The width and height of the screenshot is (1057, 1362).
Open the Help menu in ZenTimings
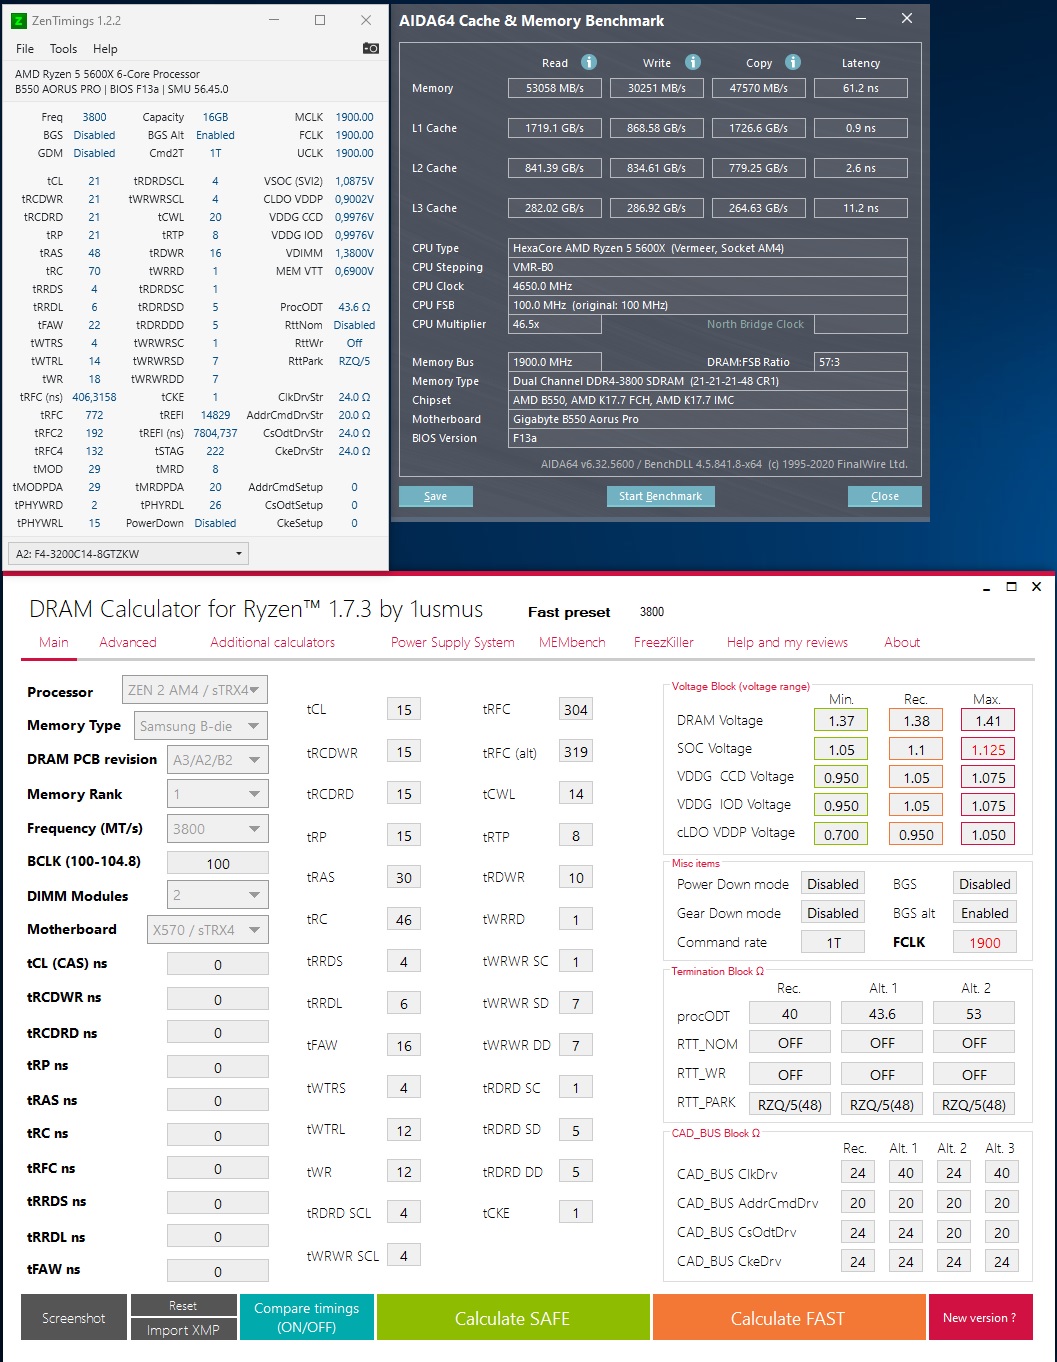coord(105,49)
